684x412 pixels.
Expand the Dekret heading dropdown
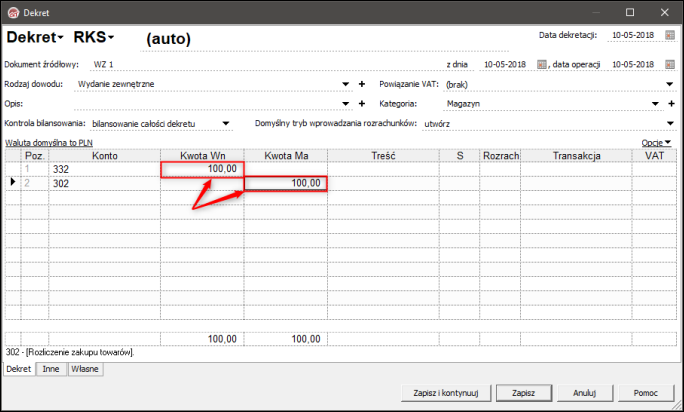(60, 38)
